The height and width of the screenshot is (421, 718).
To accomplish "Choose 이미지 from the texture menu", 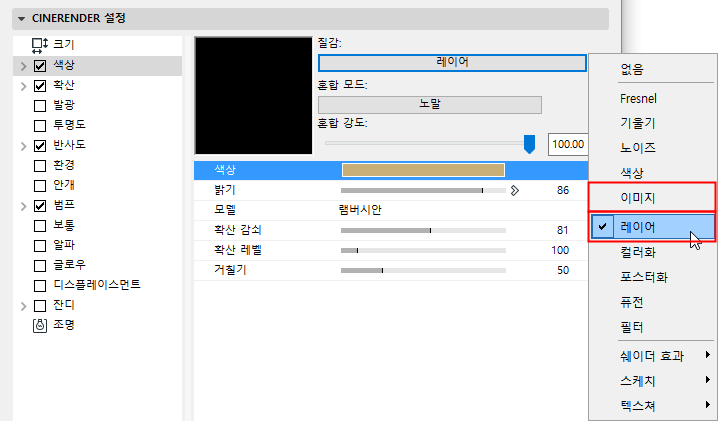I will tap(652, 197).
